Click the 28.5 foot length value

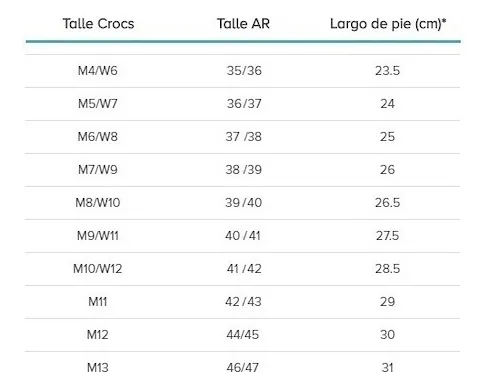pyautogui.click(x=387, y=269)
